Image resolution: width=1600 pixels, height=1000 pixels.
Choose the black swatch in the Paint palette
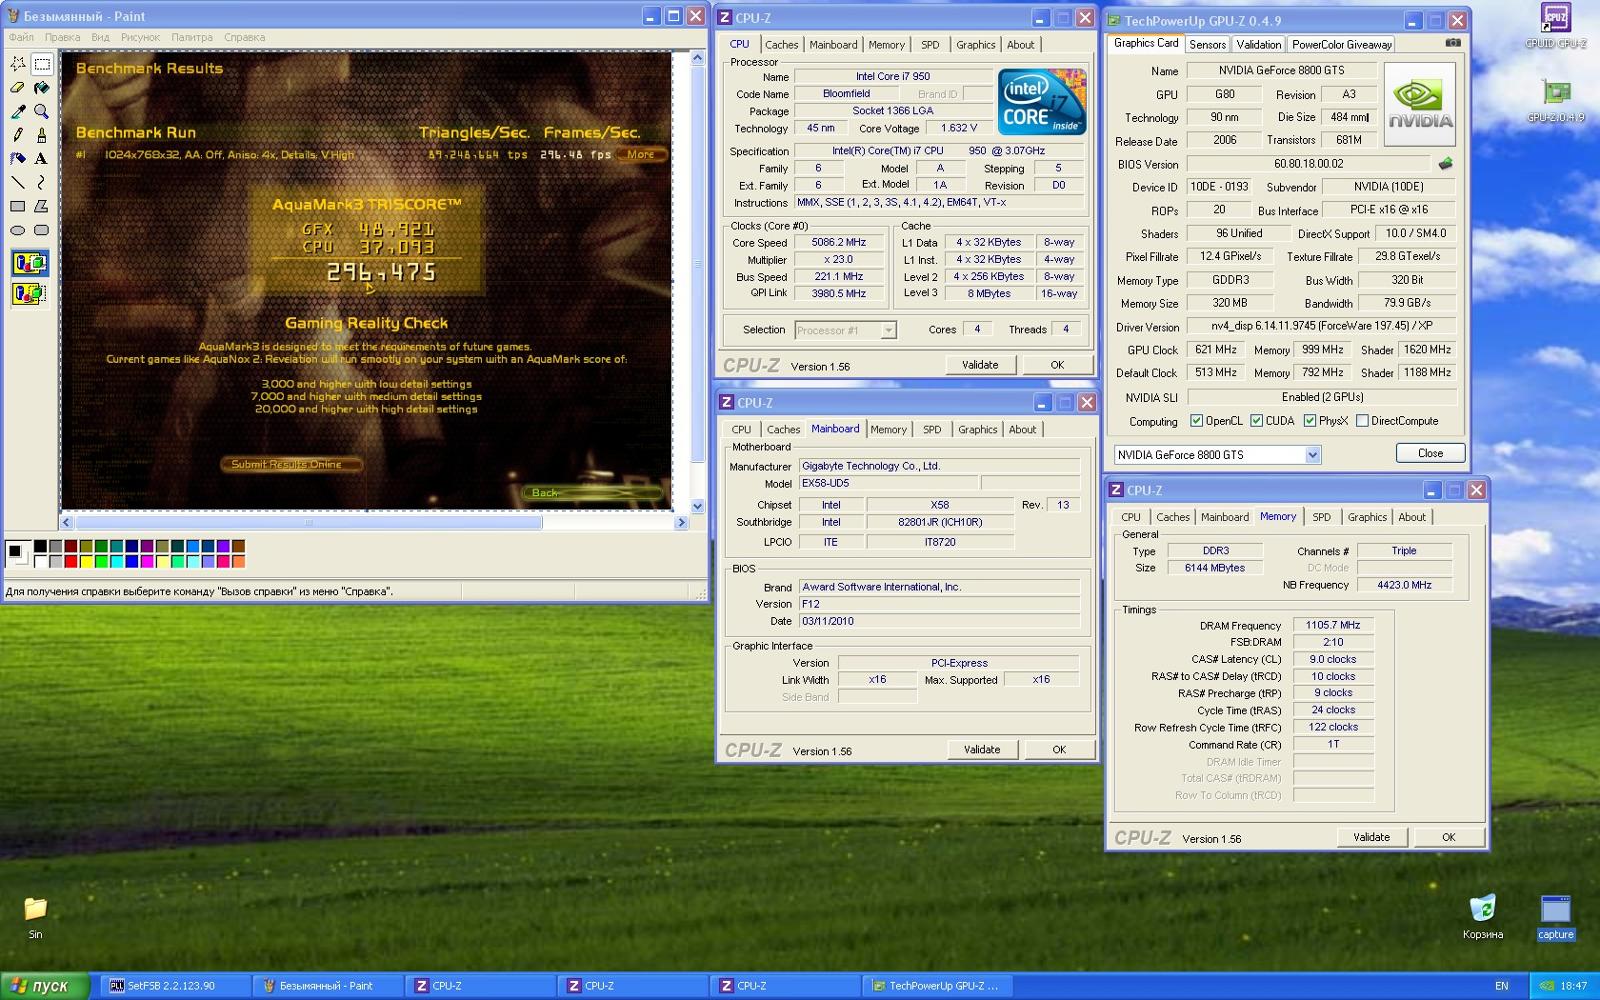40,547
